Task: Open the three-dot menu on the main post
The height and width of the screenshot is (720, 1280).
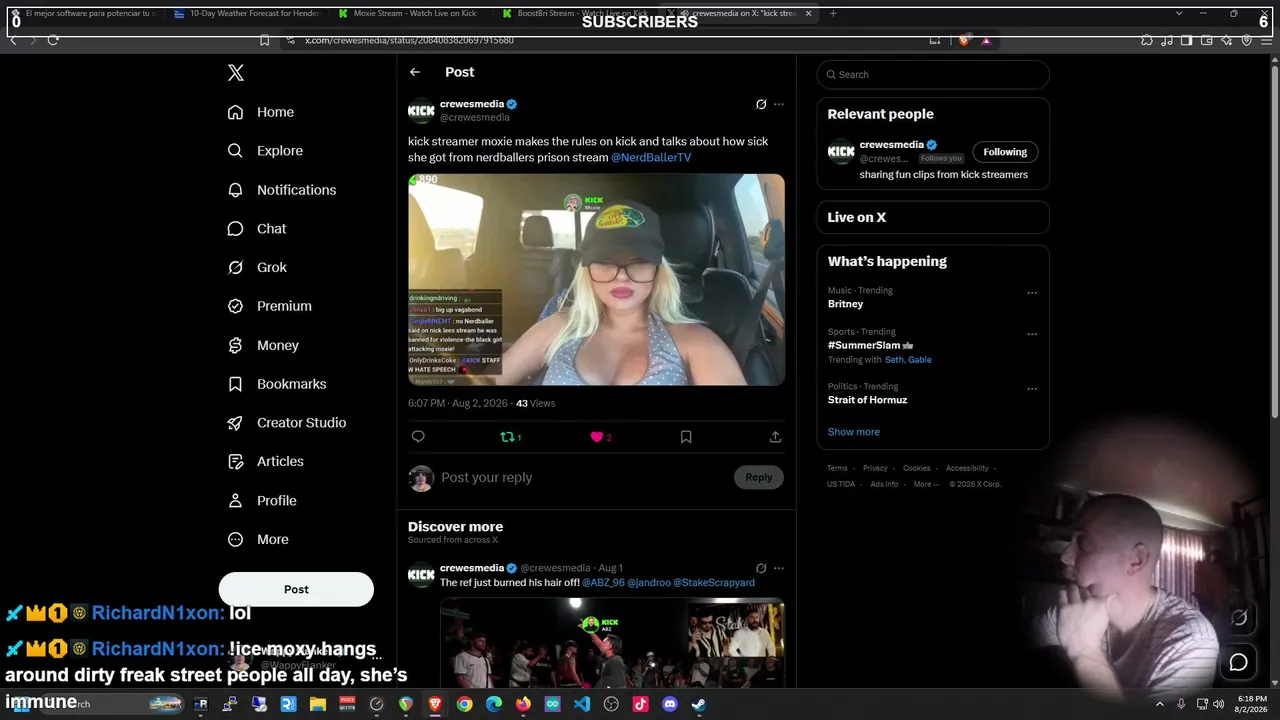Action: pyautogui.click(x=779, y=104)
